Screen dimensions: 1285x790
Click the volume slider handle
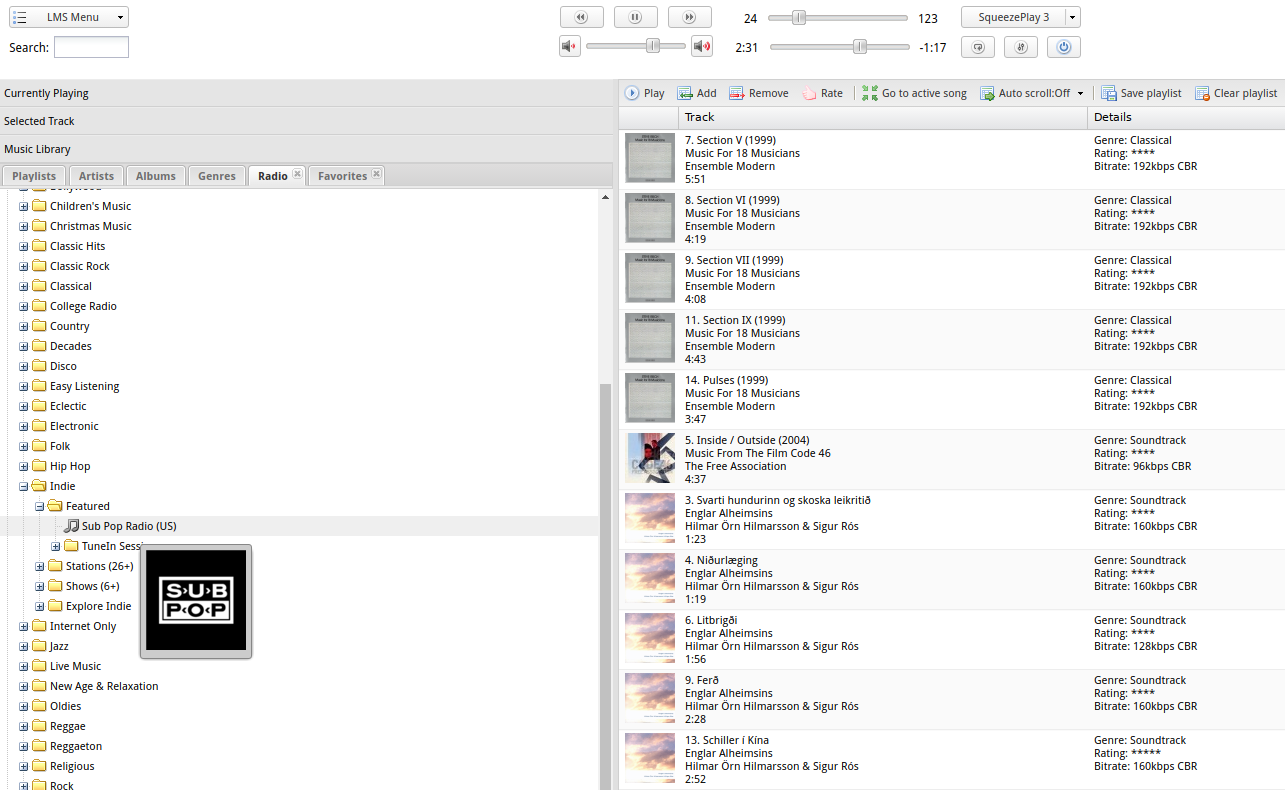point(653,46)
